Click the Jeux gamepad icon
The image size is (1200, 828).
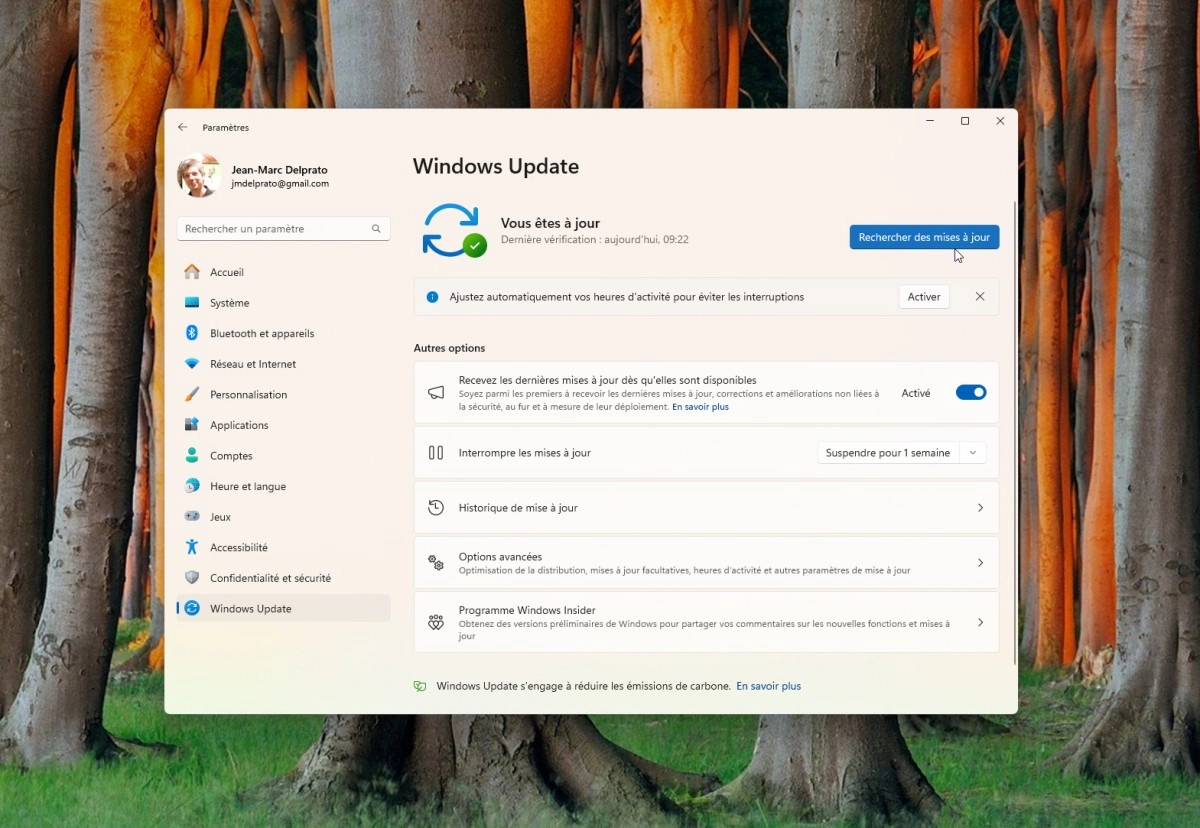point(192,517)
